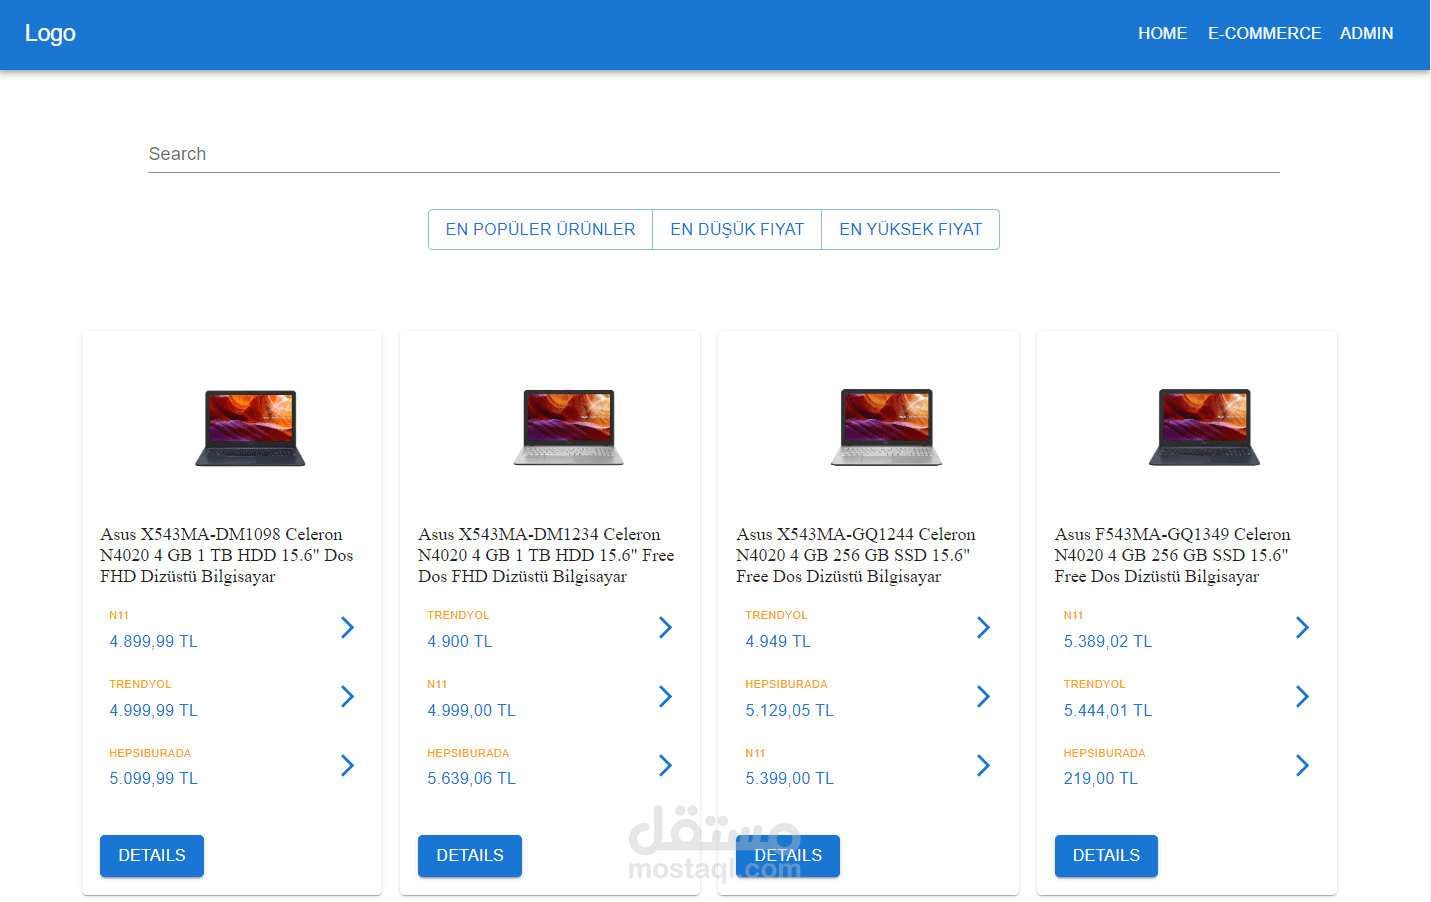1431x902 pixels.
Task: Click the 4.999,99 TL price
Action: pyautogui.click(x=154, y=711)
